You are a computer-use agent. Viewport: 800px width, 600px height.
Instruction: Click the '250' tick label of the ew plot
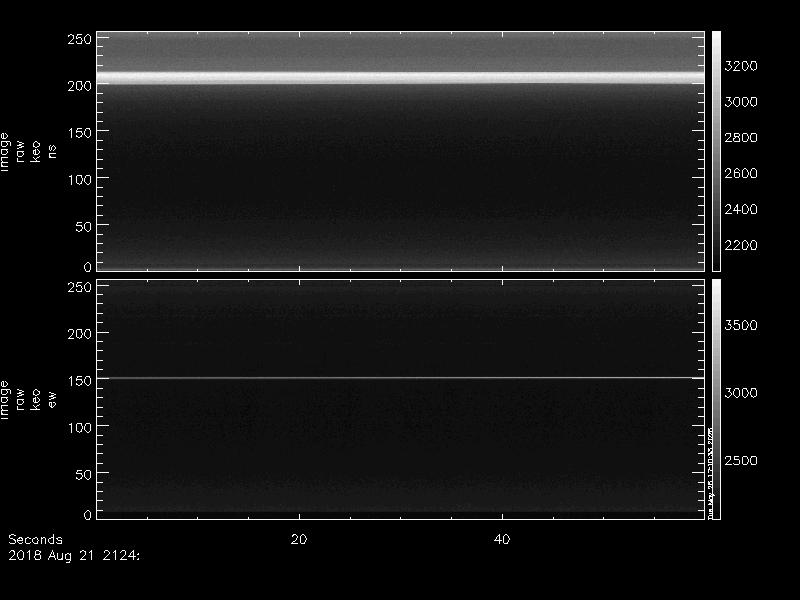(x=80, y=287)
